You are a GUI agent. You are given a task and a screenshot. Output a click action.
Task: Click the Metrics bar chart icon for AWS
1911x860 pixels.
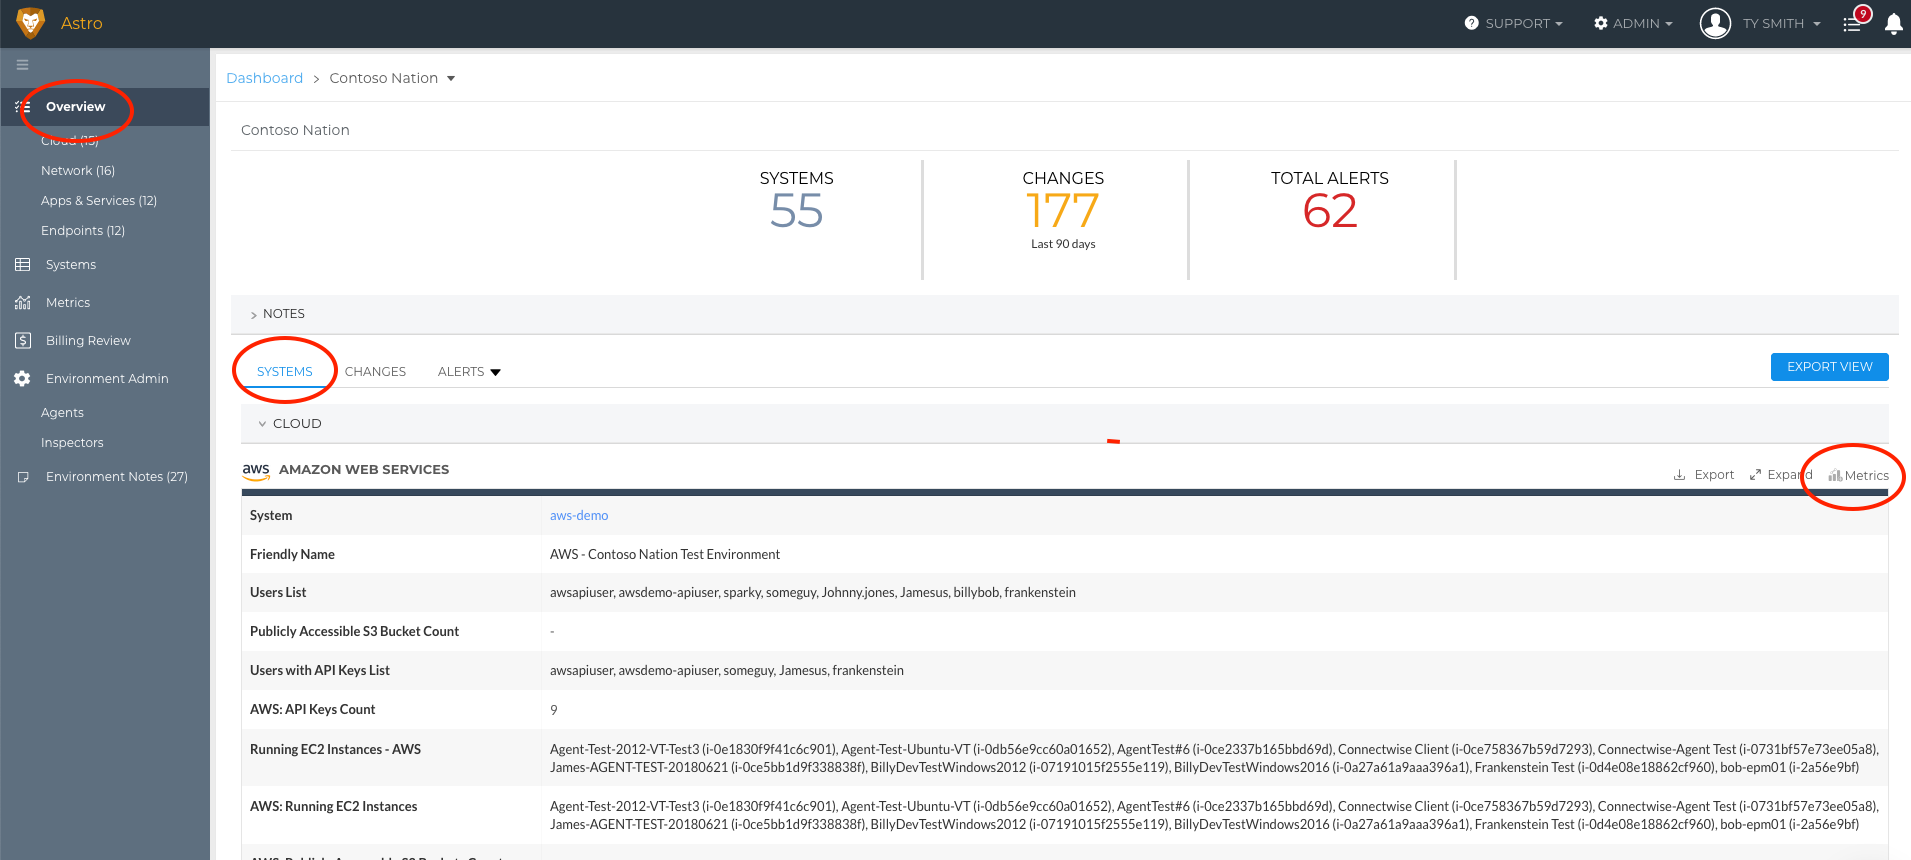[x=1835, y=476]
